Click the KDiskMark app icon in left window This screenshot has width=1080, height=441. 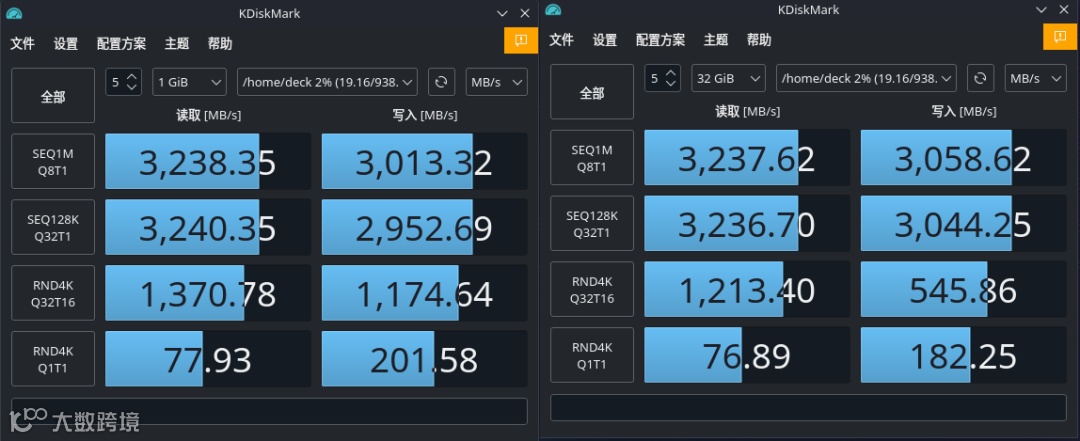(x=14, y=13)
